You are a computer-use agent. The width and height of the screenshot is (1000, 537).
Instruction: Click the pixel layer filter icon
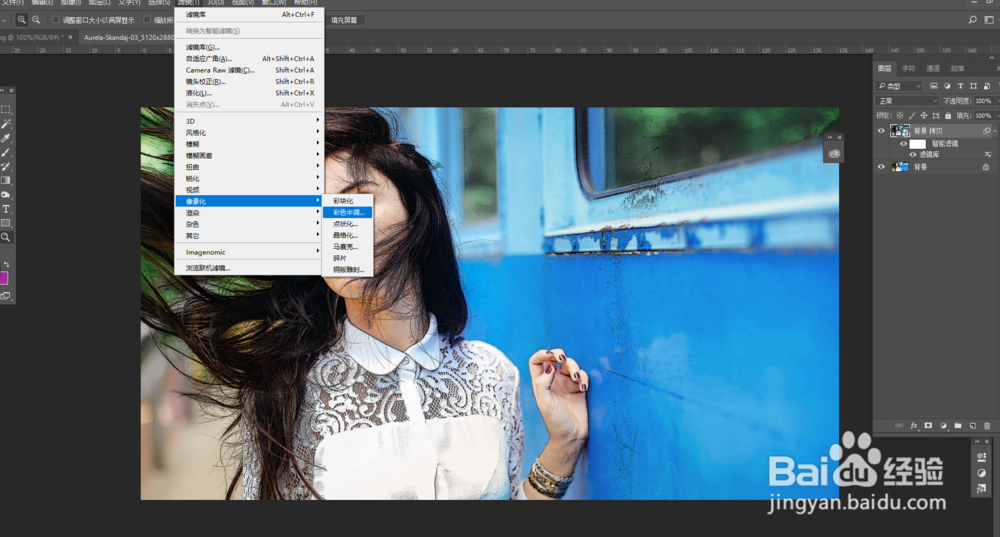click(x=934, y=85)
